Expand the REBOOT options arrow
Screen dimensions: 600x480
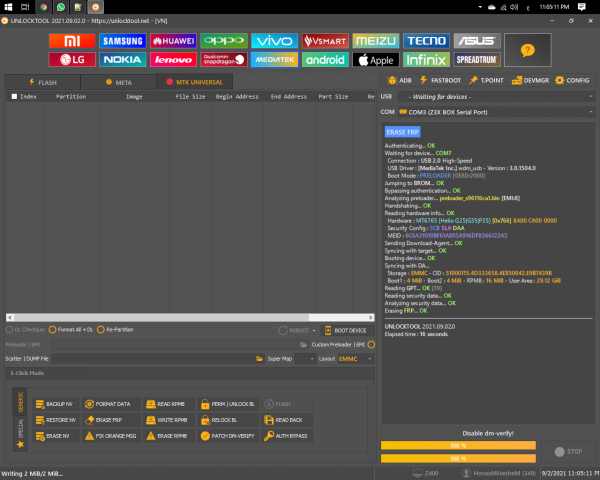[314, 330]
